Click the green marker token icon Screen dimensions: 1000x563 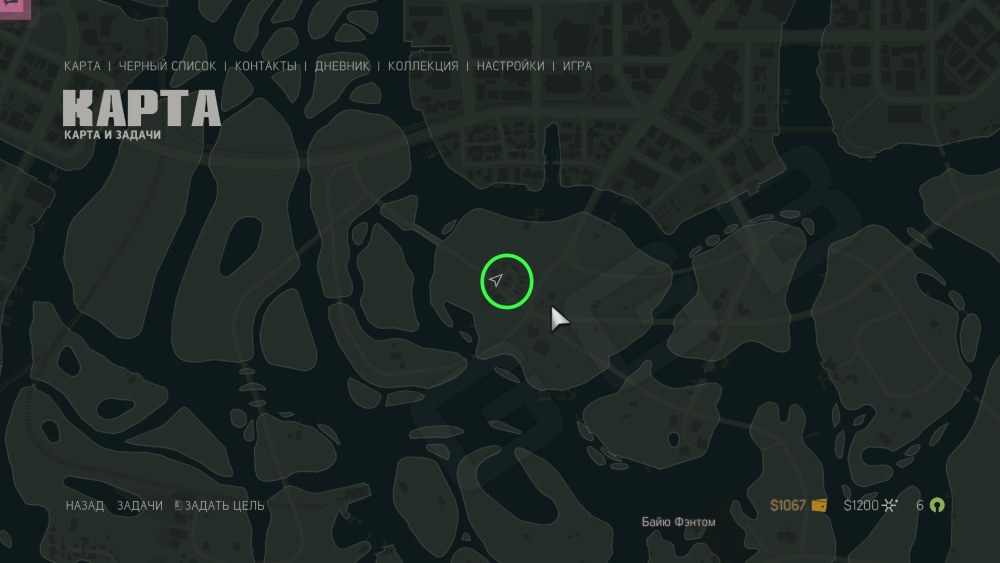point(937,506)
